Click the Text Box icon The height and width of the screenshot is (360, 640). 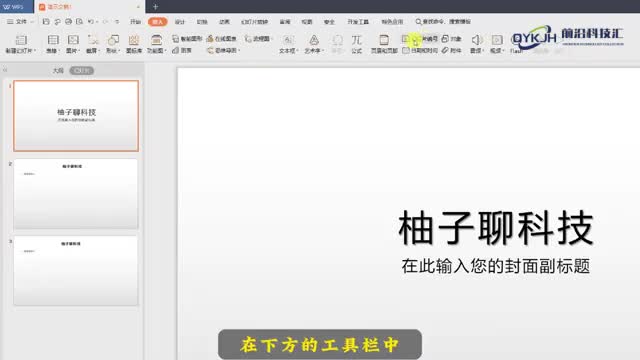click(288, 40)
